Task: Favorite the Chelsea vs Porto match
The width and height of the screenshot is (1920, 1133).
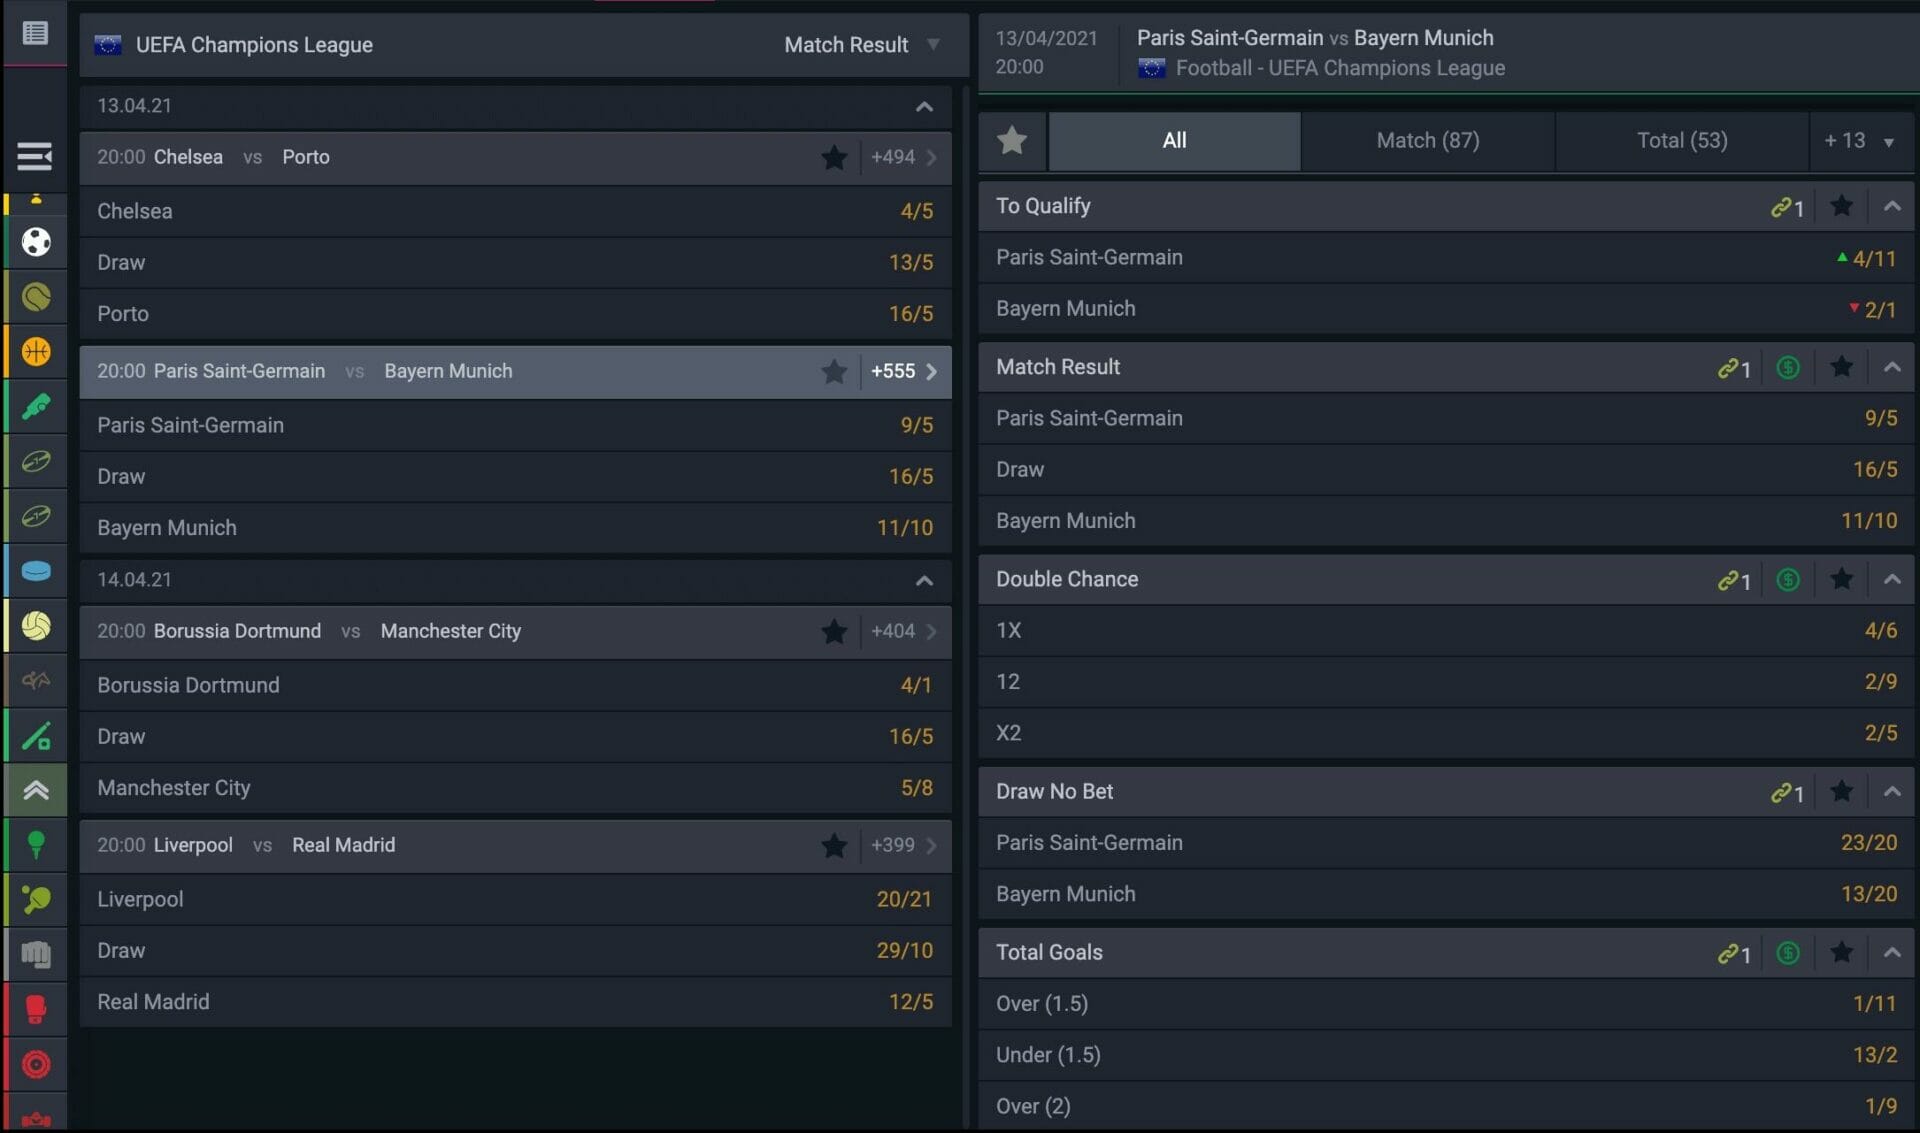Action: (x=834, y=157)
